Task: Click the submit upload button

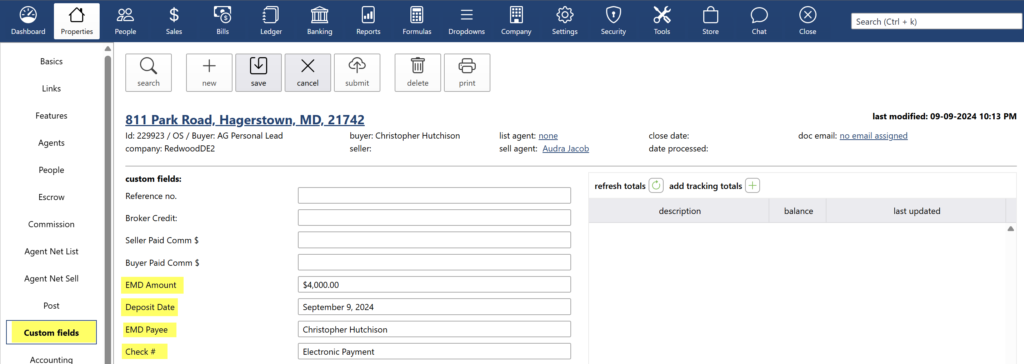Action: (357, 73)
